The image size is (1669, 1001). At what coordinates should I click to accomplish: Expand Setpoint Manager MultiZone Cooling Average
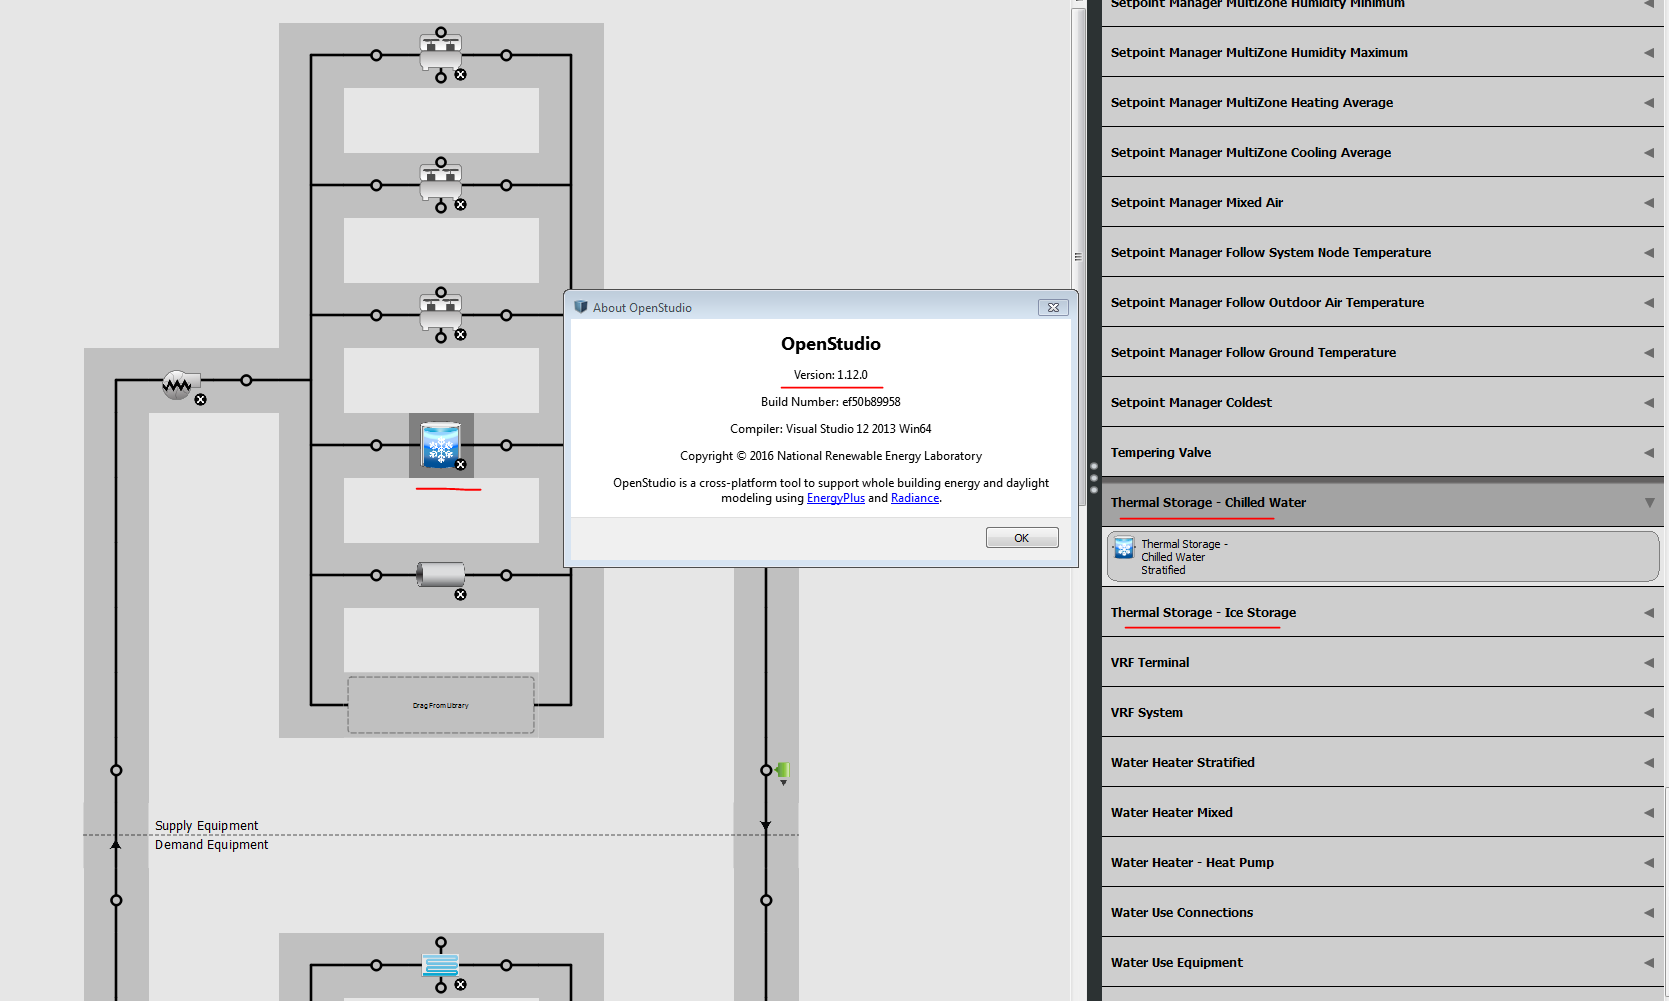1383,152
